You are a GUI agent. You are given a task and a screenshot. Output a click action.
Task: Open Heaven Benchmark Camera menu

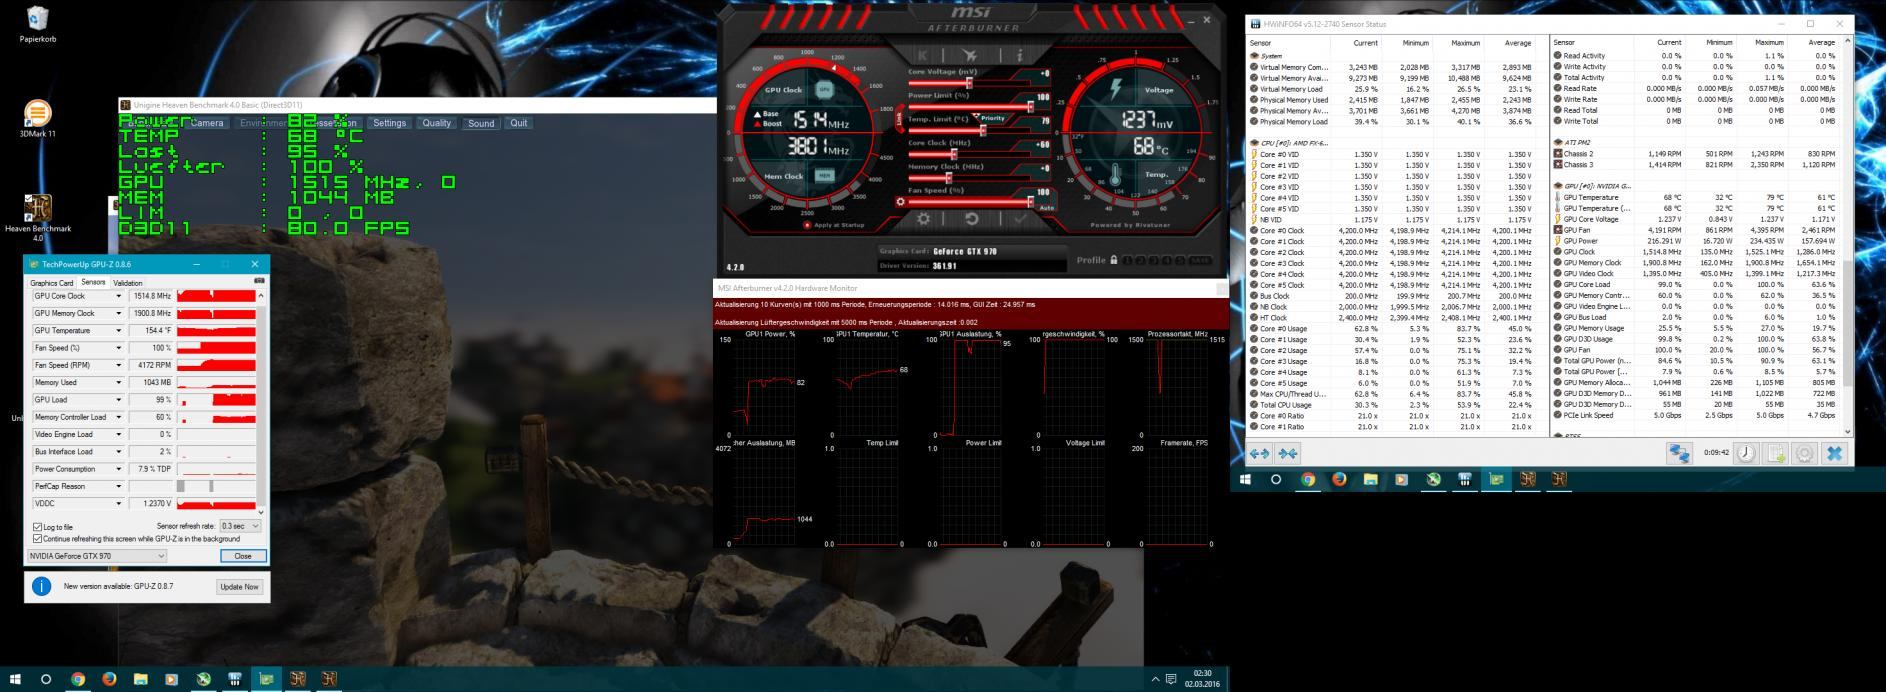pos(207,123)
